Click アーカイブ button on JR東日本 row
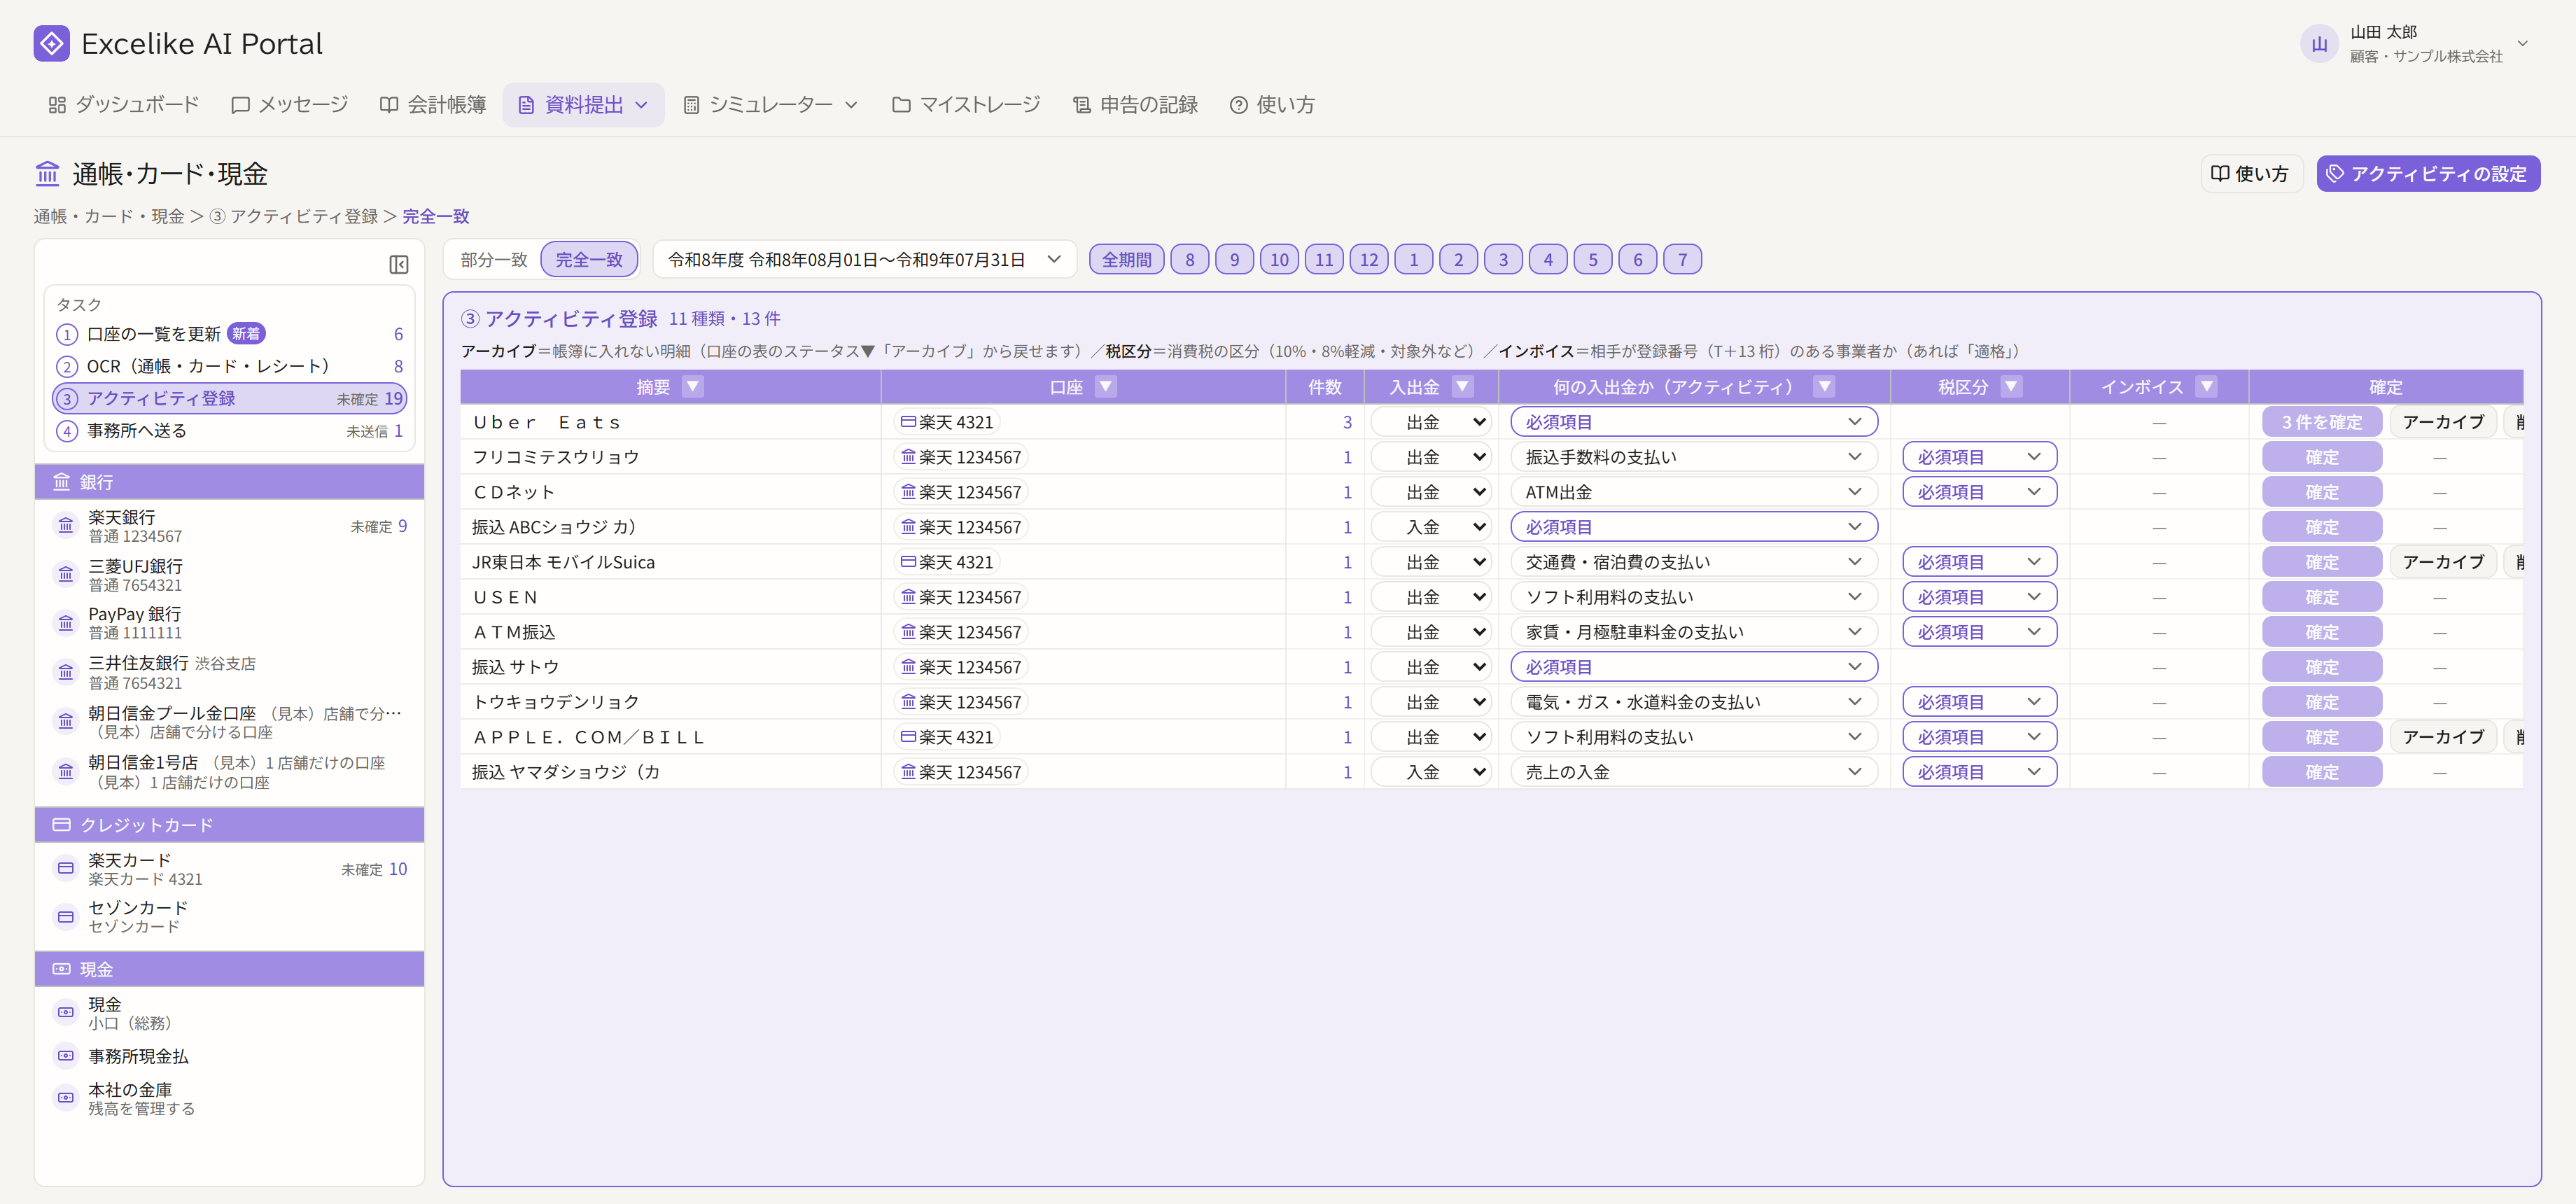 click(2442, 562)
